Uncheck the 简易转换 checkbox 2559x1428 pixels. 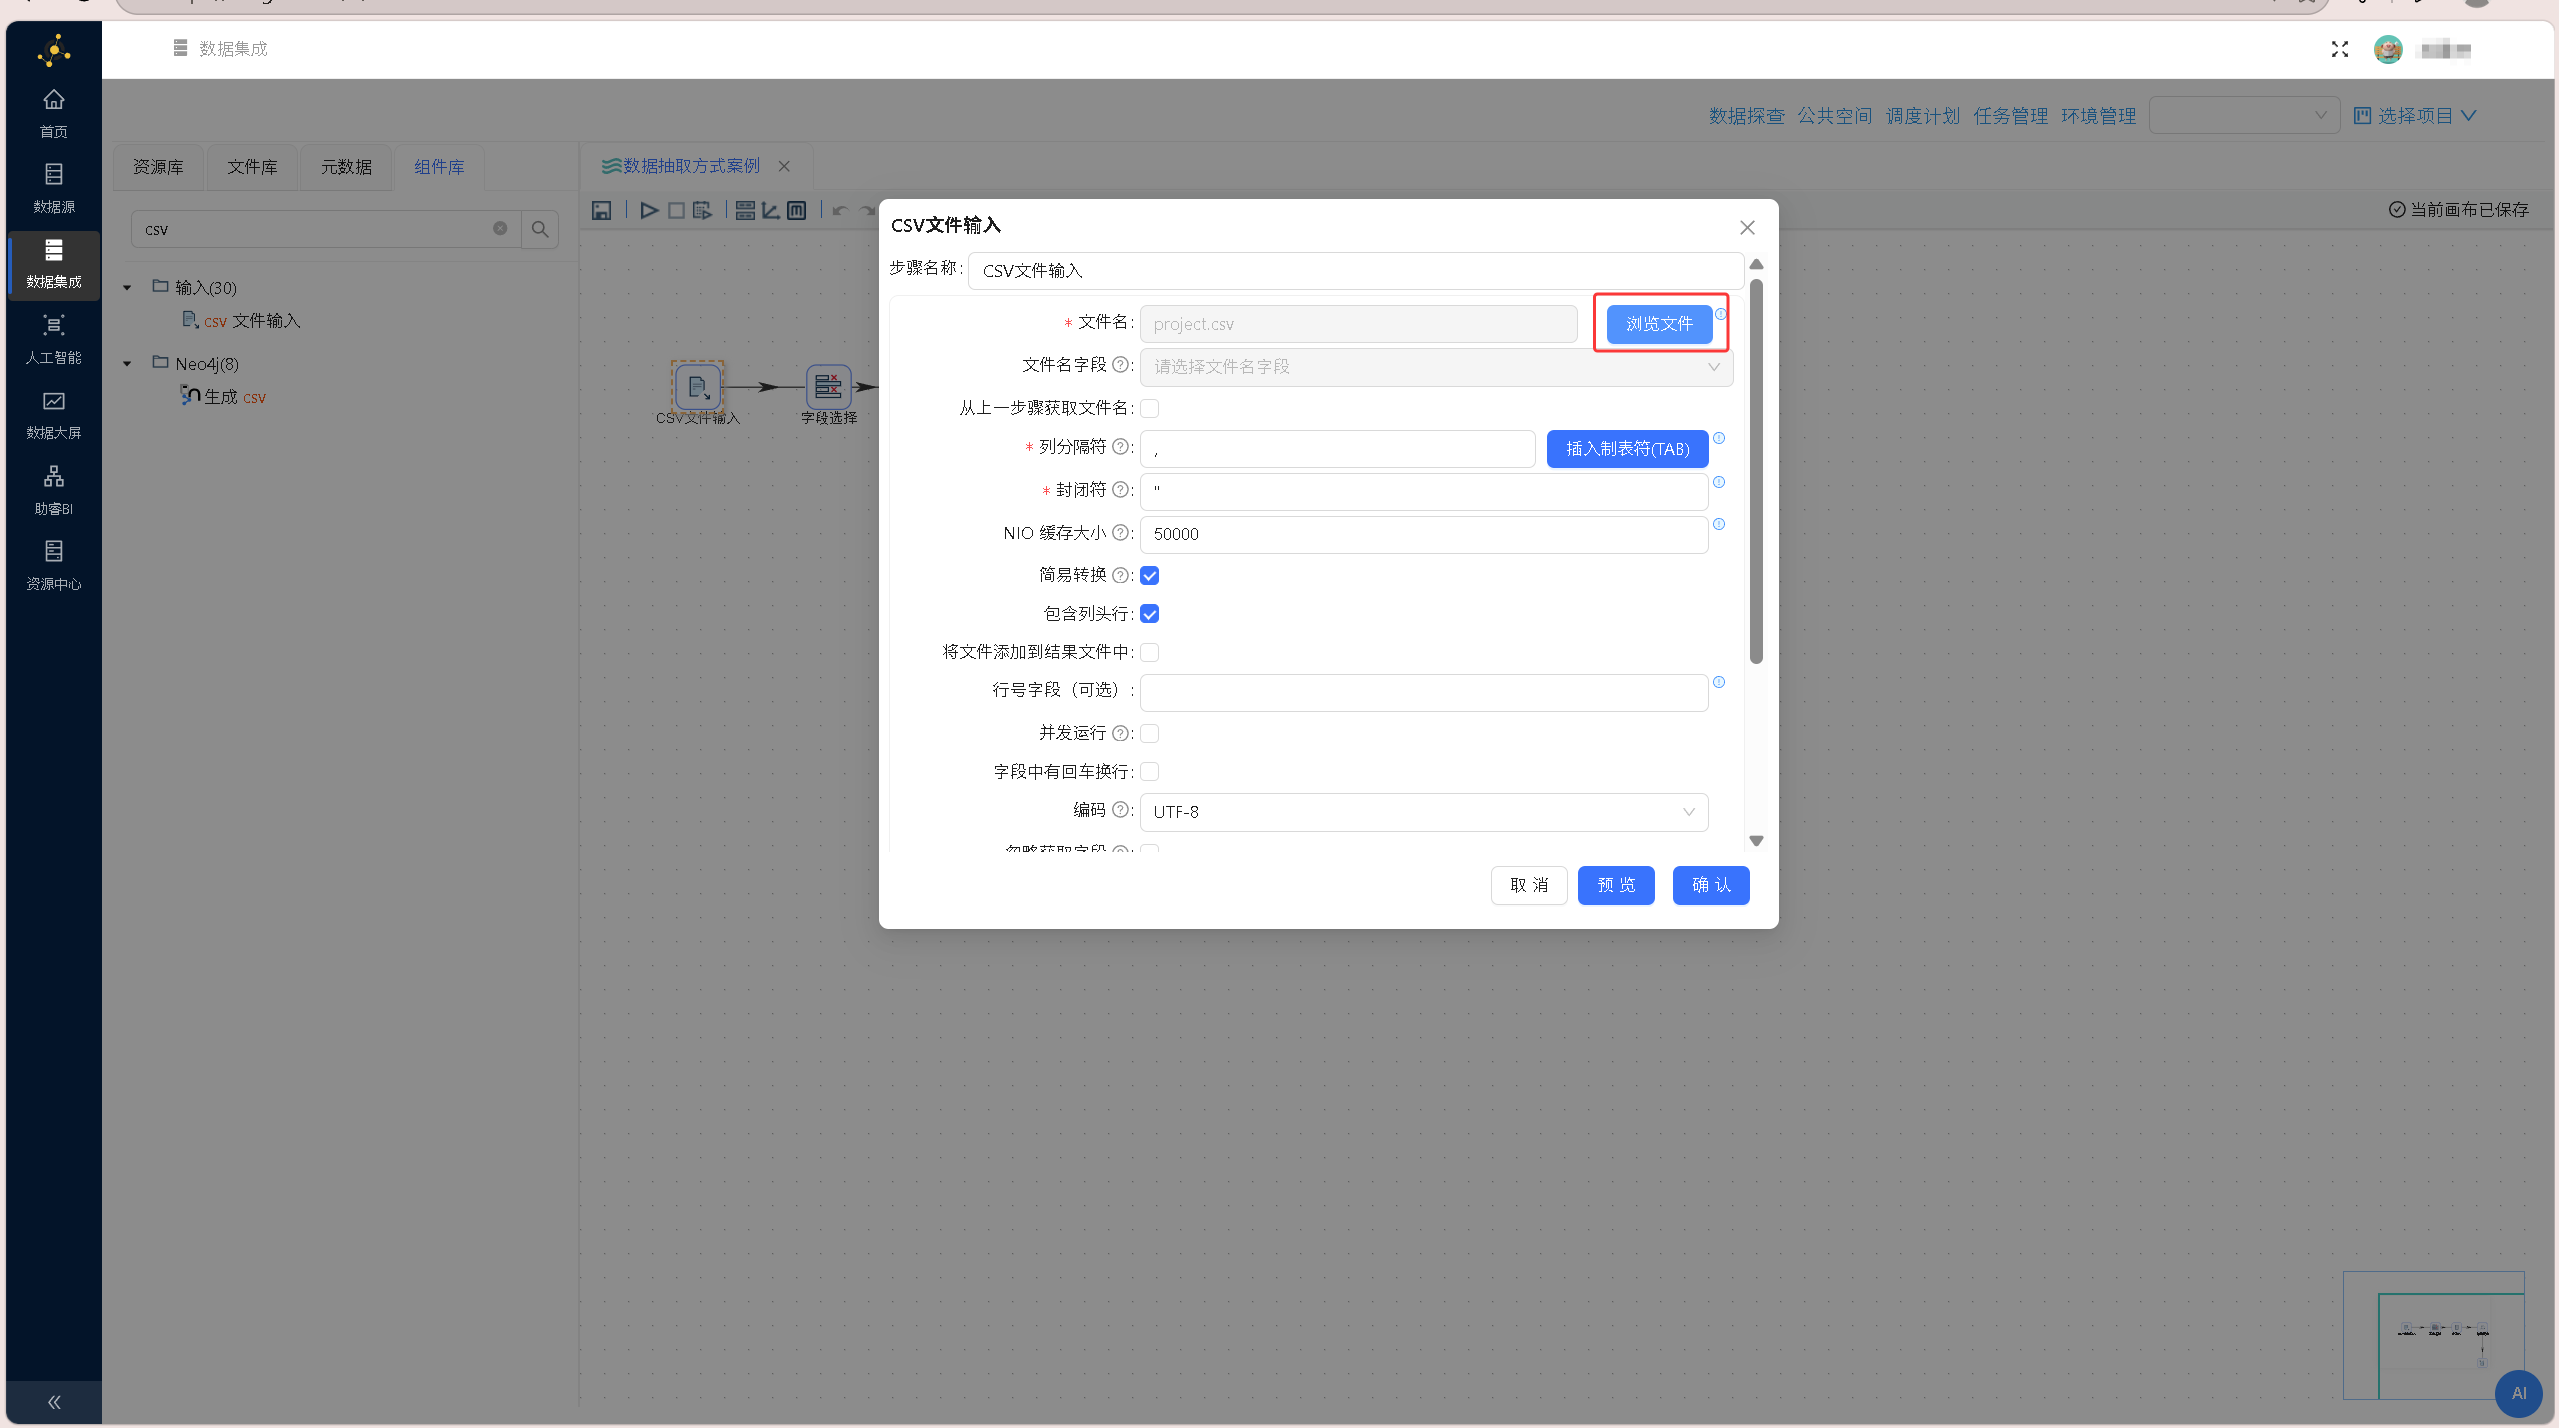pos(1150,575)
